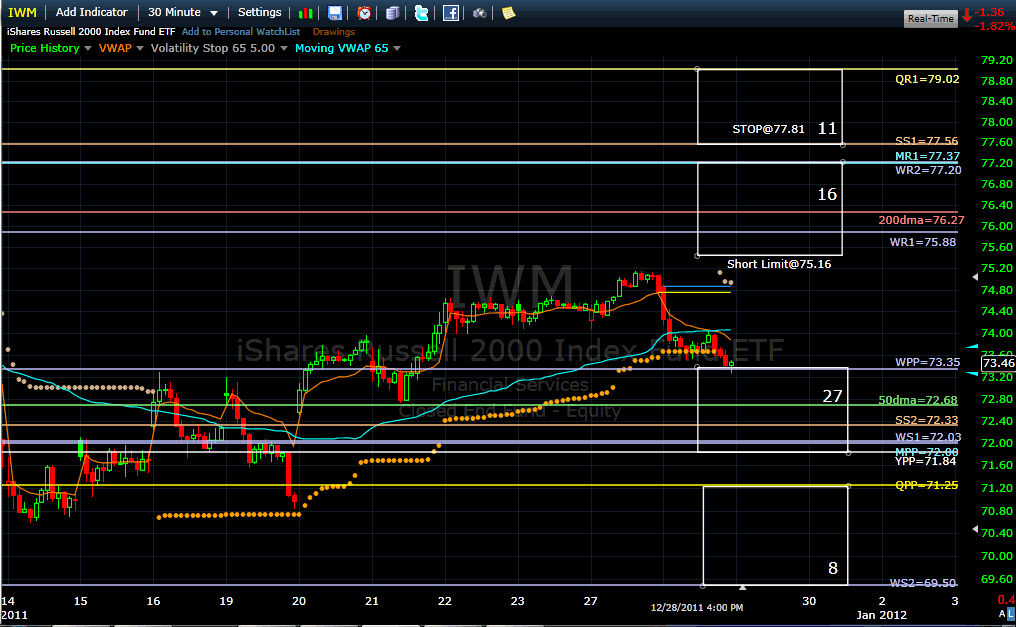Click the MR1=77.37 level label
Image resolution: width=1016 pixels, height=627 pixels.
(927, 156)
